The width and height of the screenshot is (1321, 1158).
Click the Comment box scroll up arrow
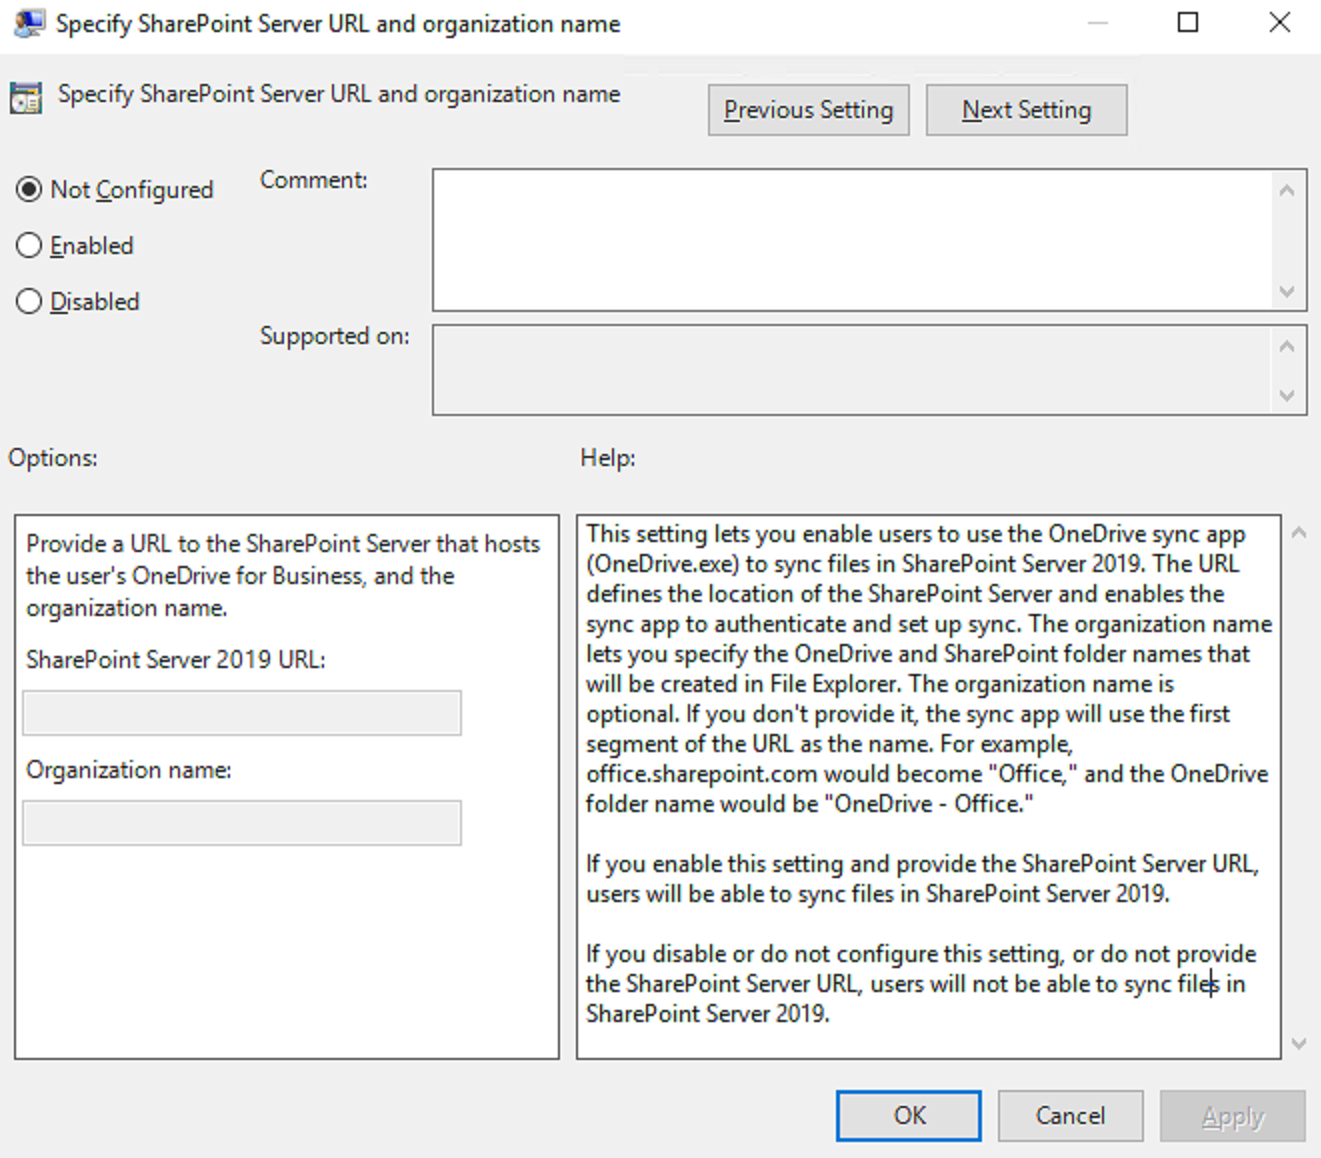click(1287, 190)
